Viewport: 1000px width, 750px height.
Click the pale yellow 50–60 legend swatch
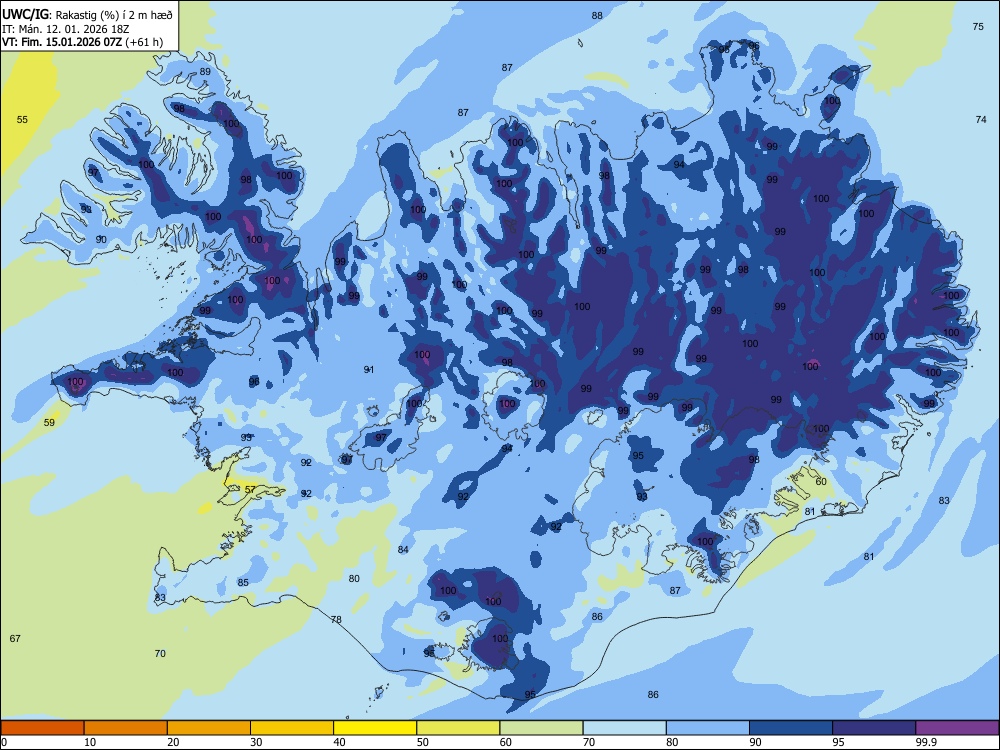[459, 728]
